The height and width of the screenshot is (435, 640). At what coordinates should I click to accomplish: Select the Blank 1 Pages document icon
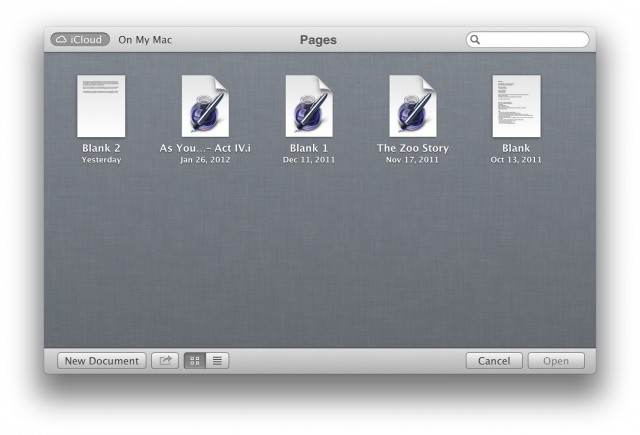click(309, 106)
